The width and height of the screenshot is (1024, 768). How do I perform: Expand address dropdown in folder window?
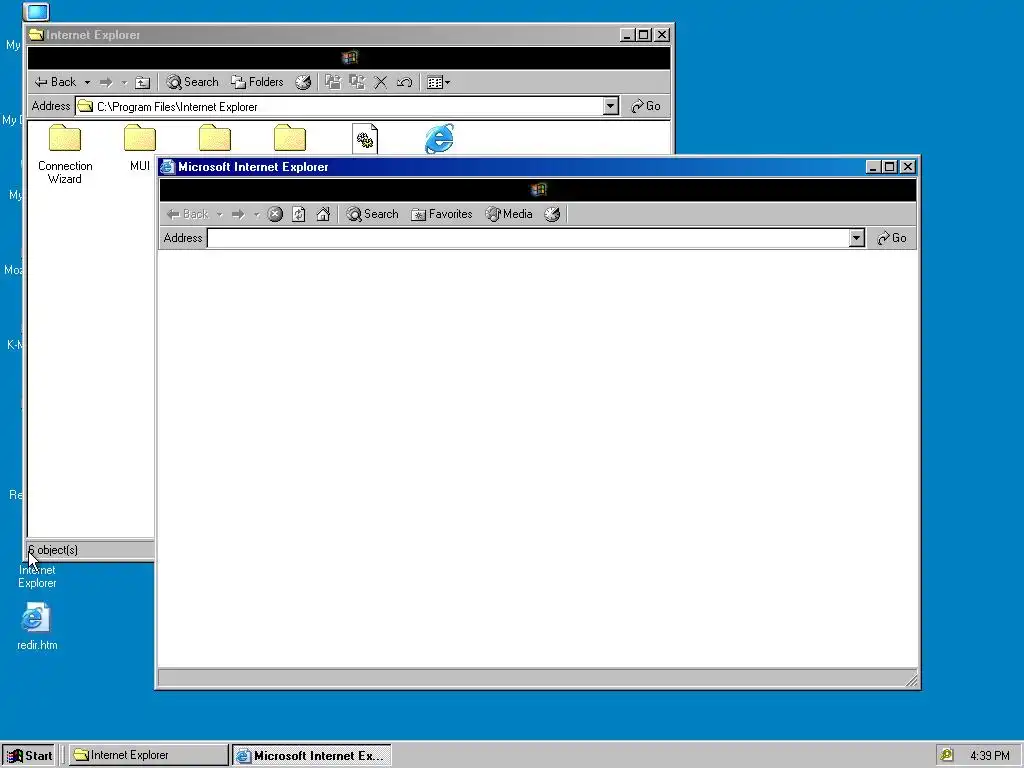tap(611, 106)
